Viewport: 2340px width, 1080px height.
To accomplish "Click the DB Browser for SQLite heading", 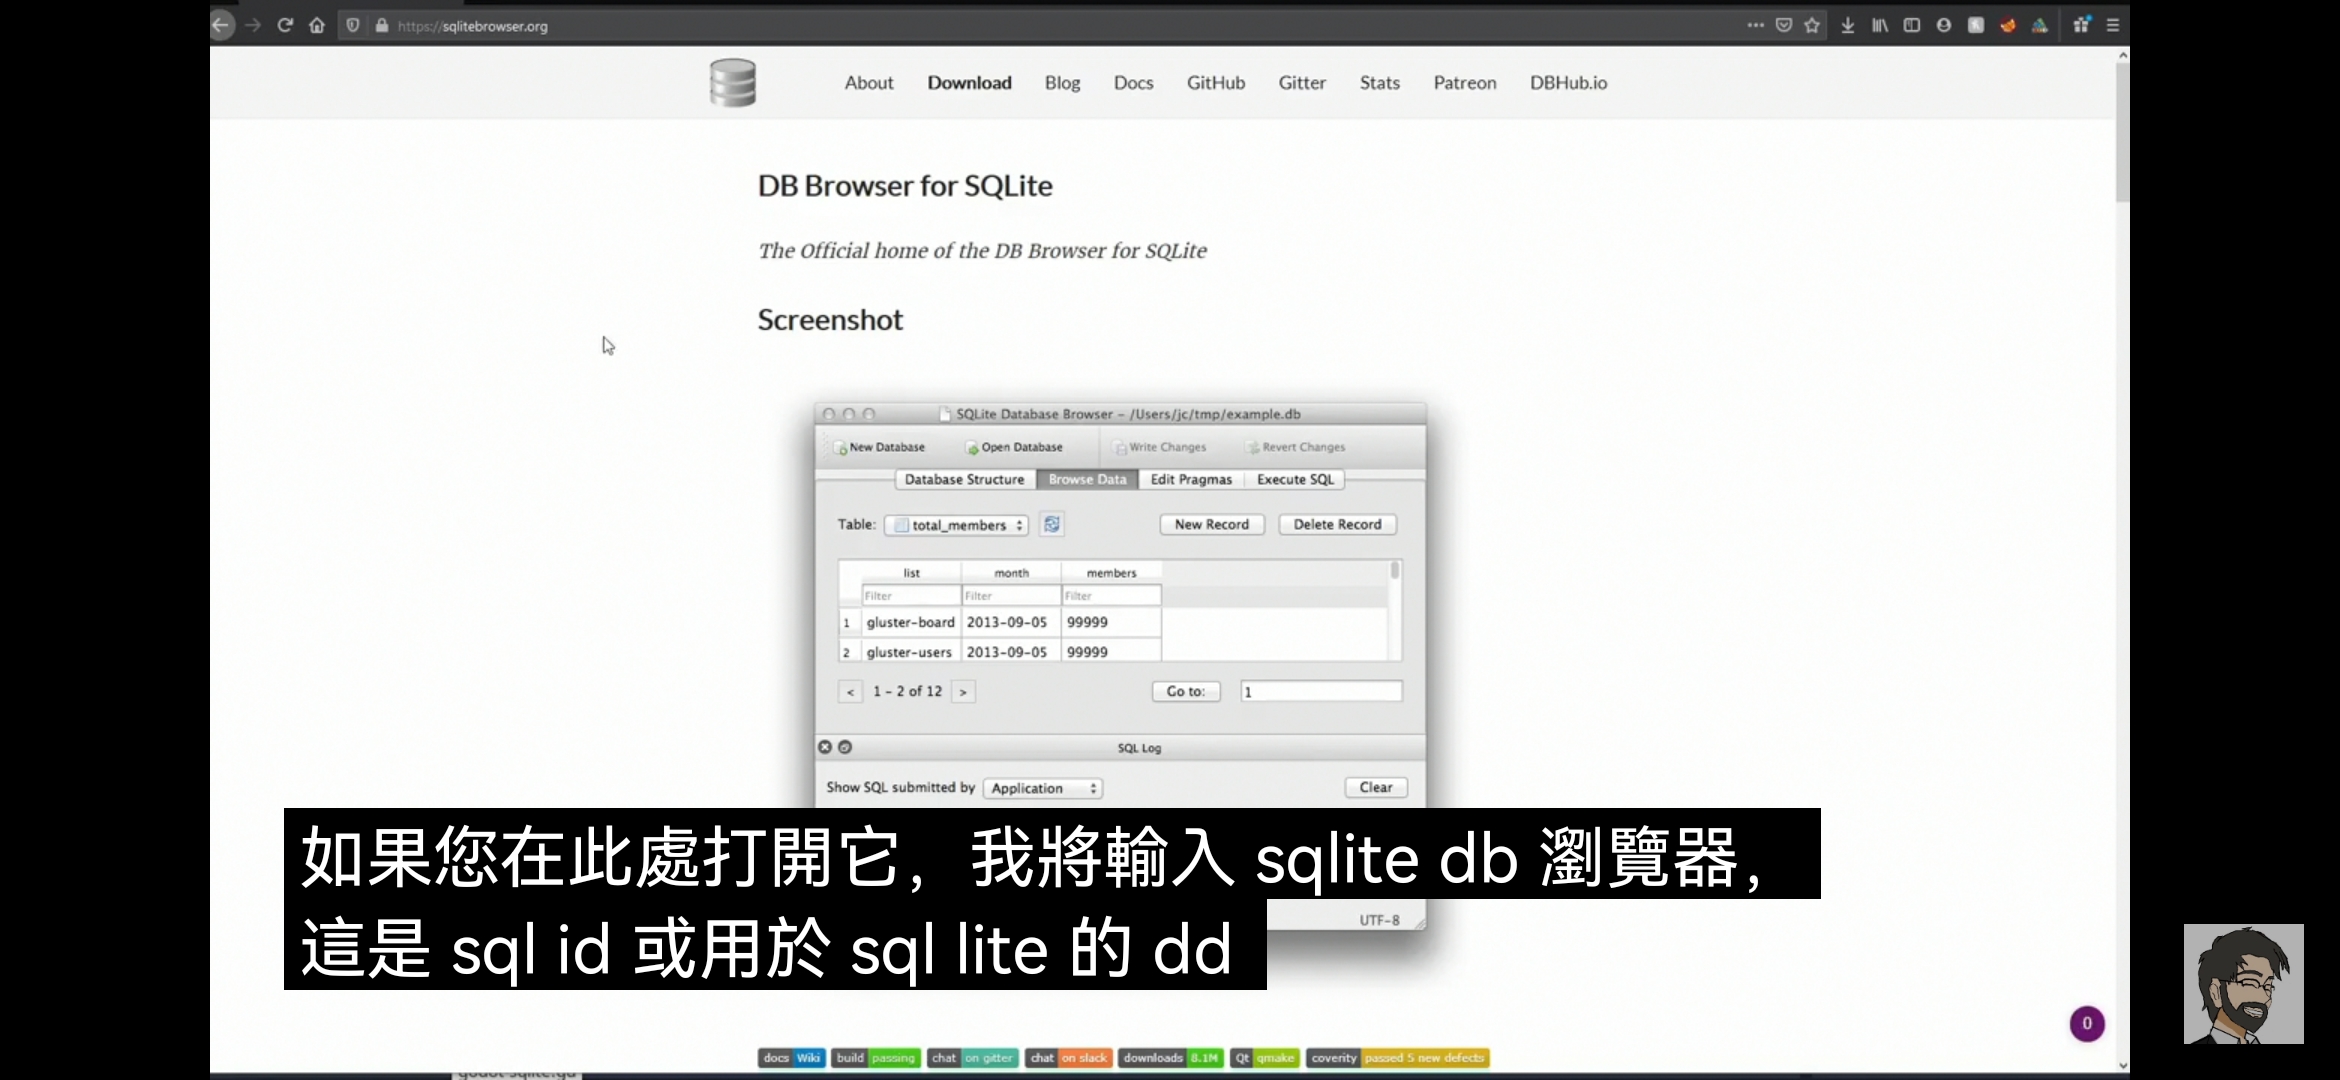I will 905,186.
